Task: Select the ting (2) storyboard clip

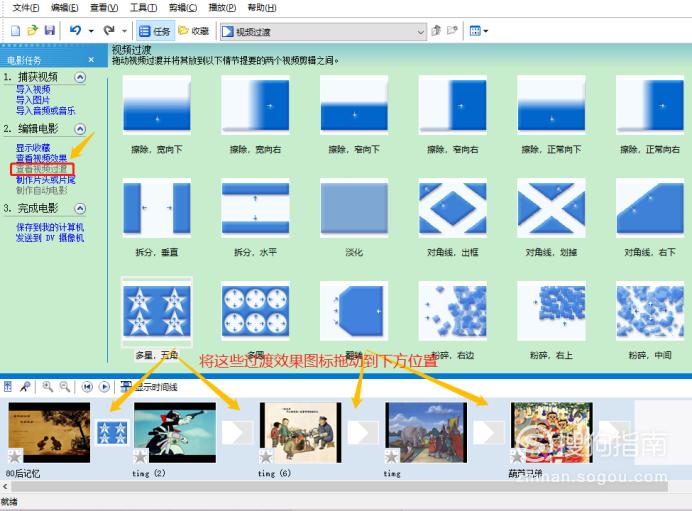Action: (x=175, y=432)
